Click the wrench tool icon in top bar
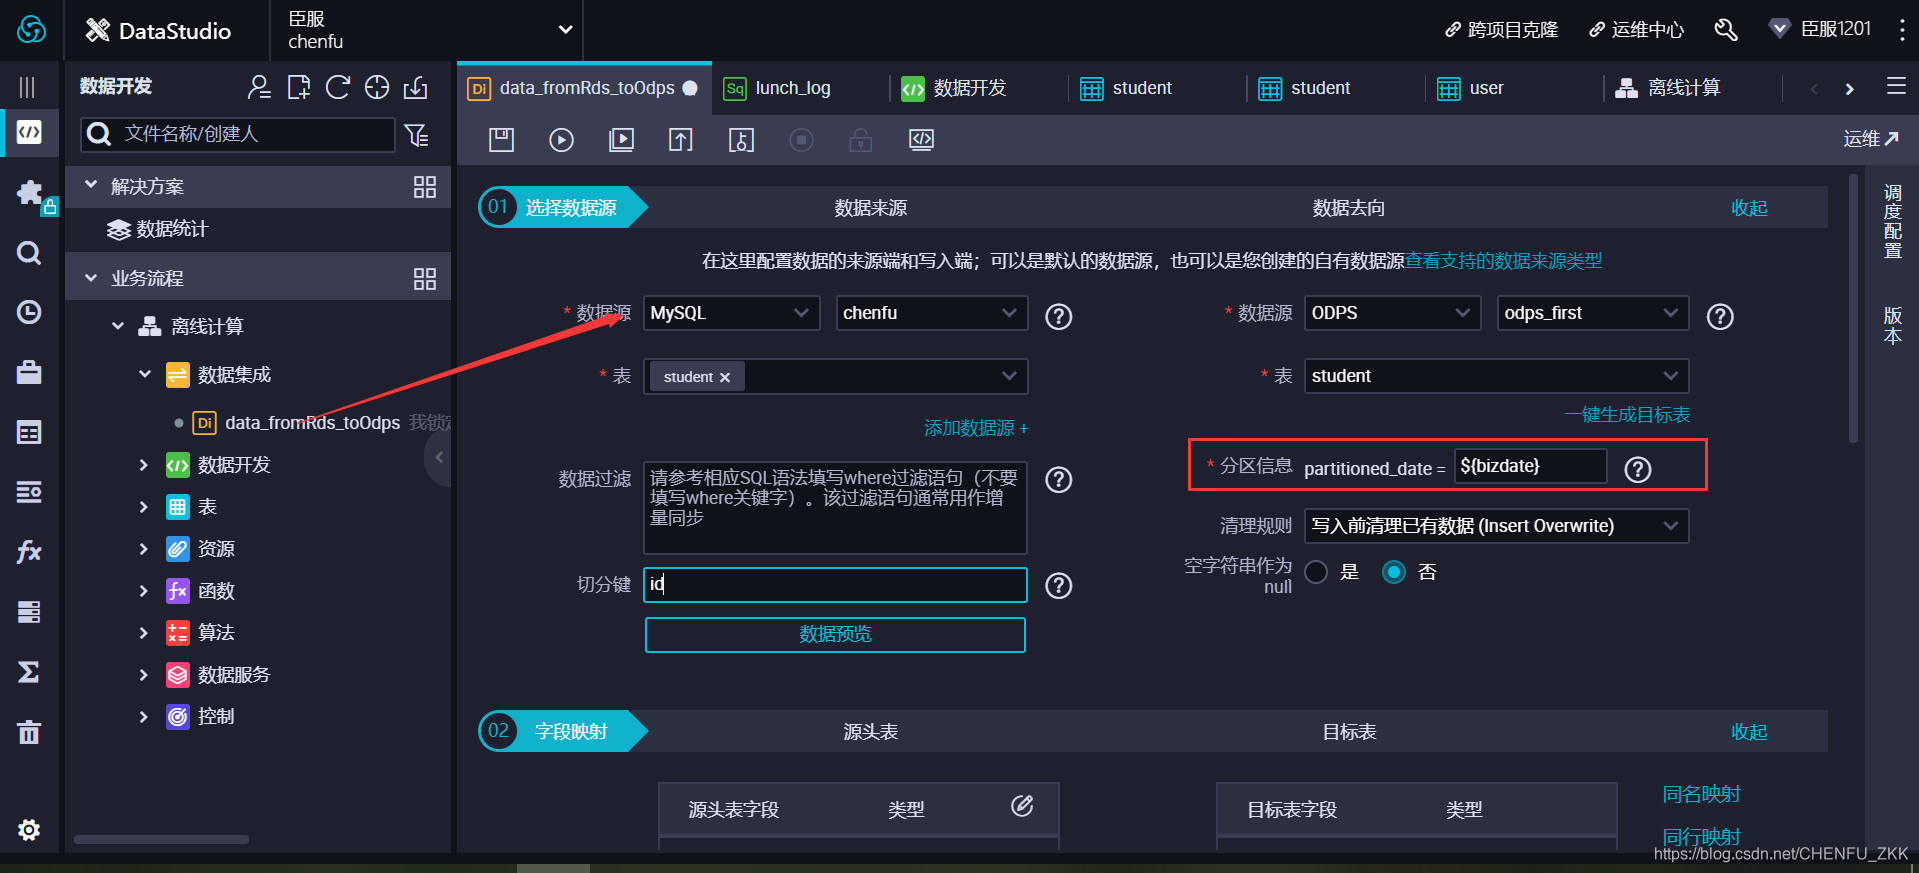This screenshot has height=873, width=1919. (x=1726, y=30)
